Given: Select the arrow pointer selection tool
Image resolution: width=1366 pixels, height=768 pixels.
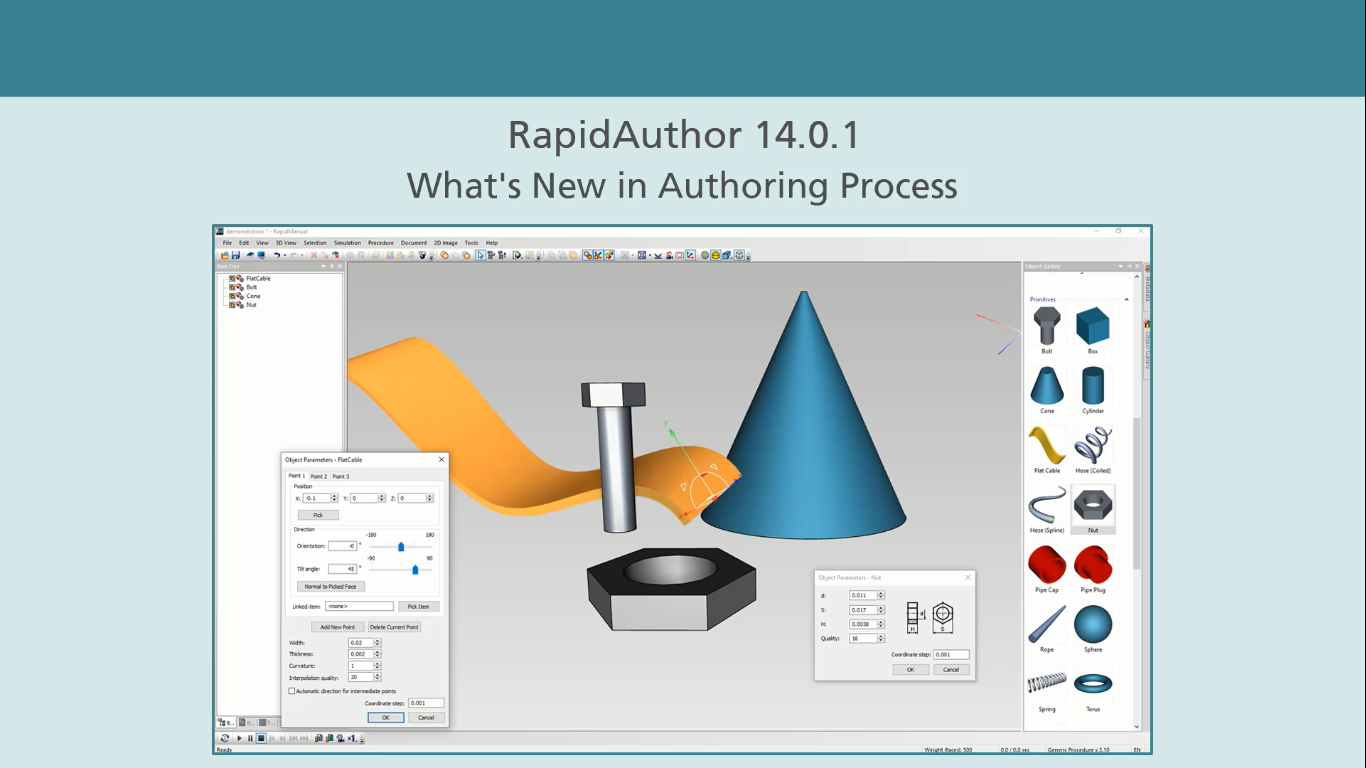Looking at the screenshot, I should pos(481,255).
